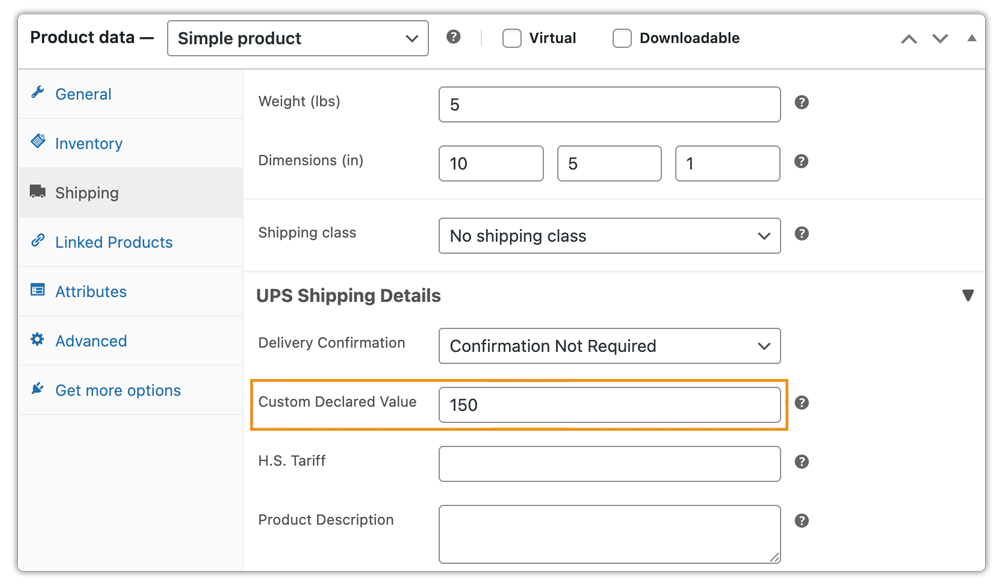Open the Shipping class dropdown

(609, 235)
